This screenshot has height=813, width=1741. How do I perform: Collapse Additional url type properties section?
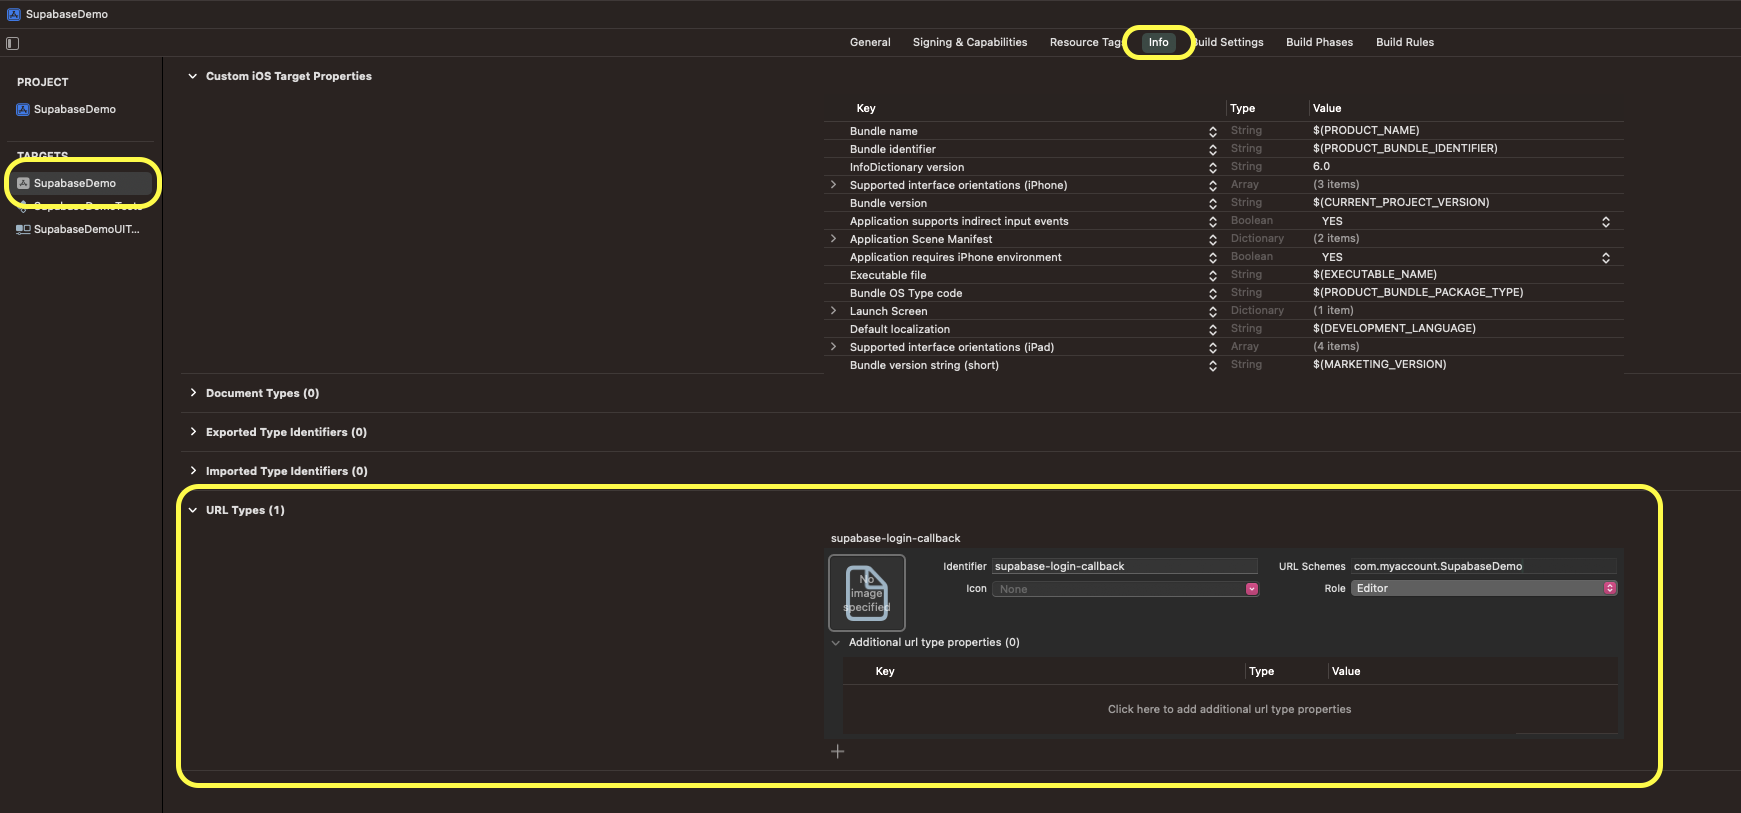[x=836, y=643]
